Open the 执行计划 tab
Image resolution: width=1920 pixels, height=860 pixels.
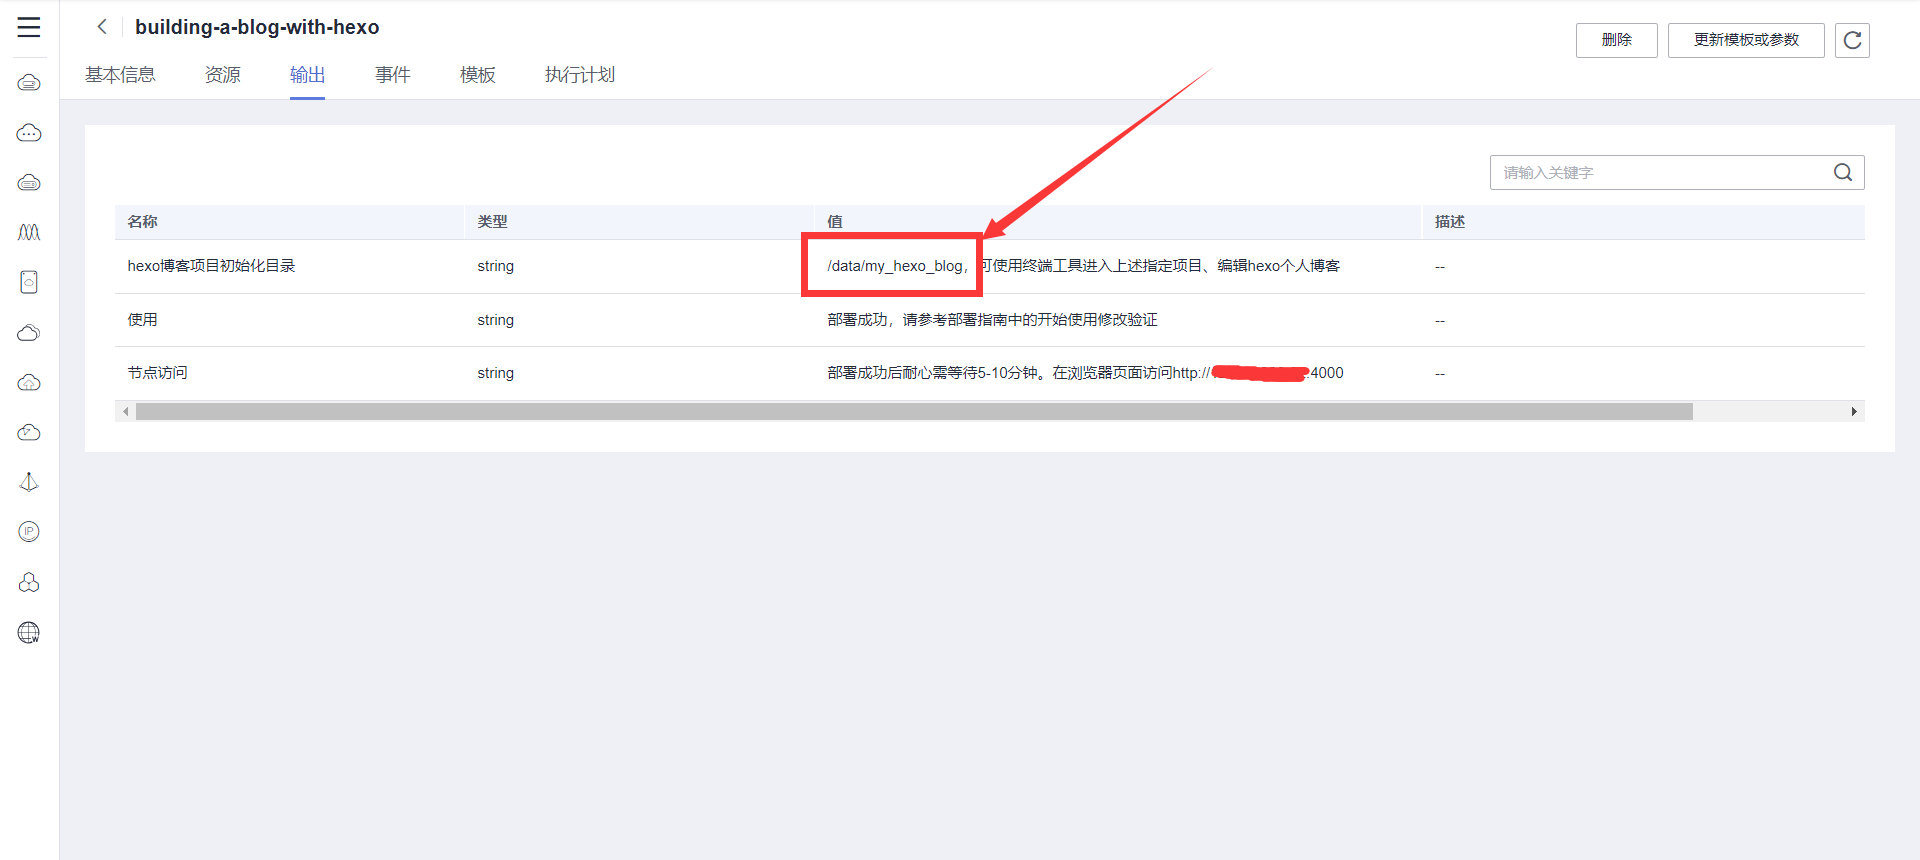579,75
